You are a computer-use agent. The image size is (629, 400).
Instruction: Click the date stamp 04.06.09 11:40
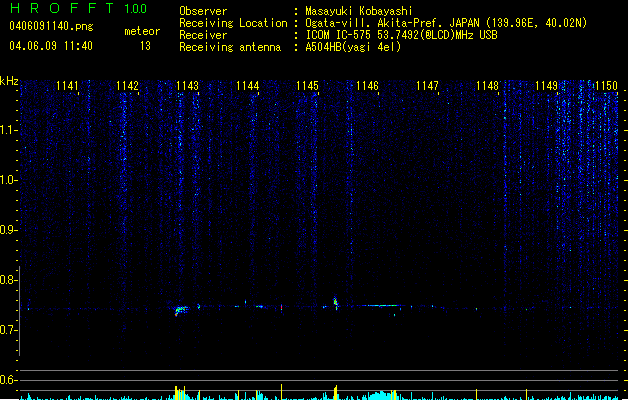tap(51, 46)
